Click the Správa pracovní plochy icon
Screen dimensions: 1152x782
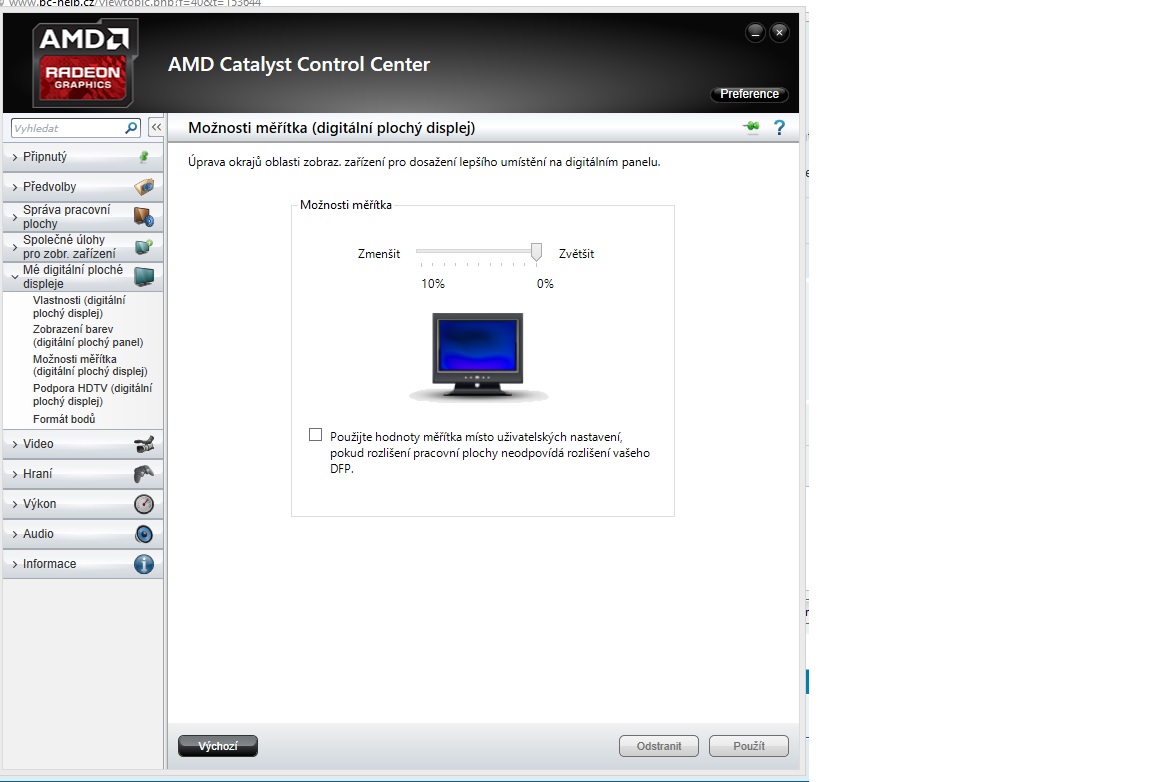pyautogui.click(x=144, y=217)
